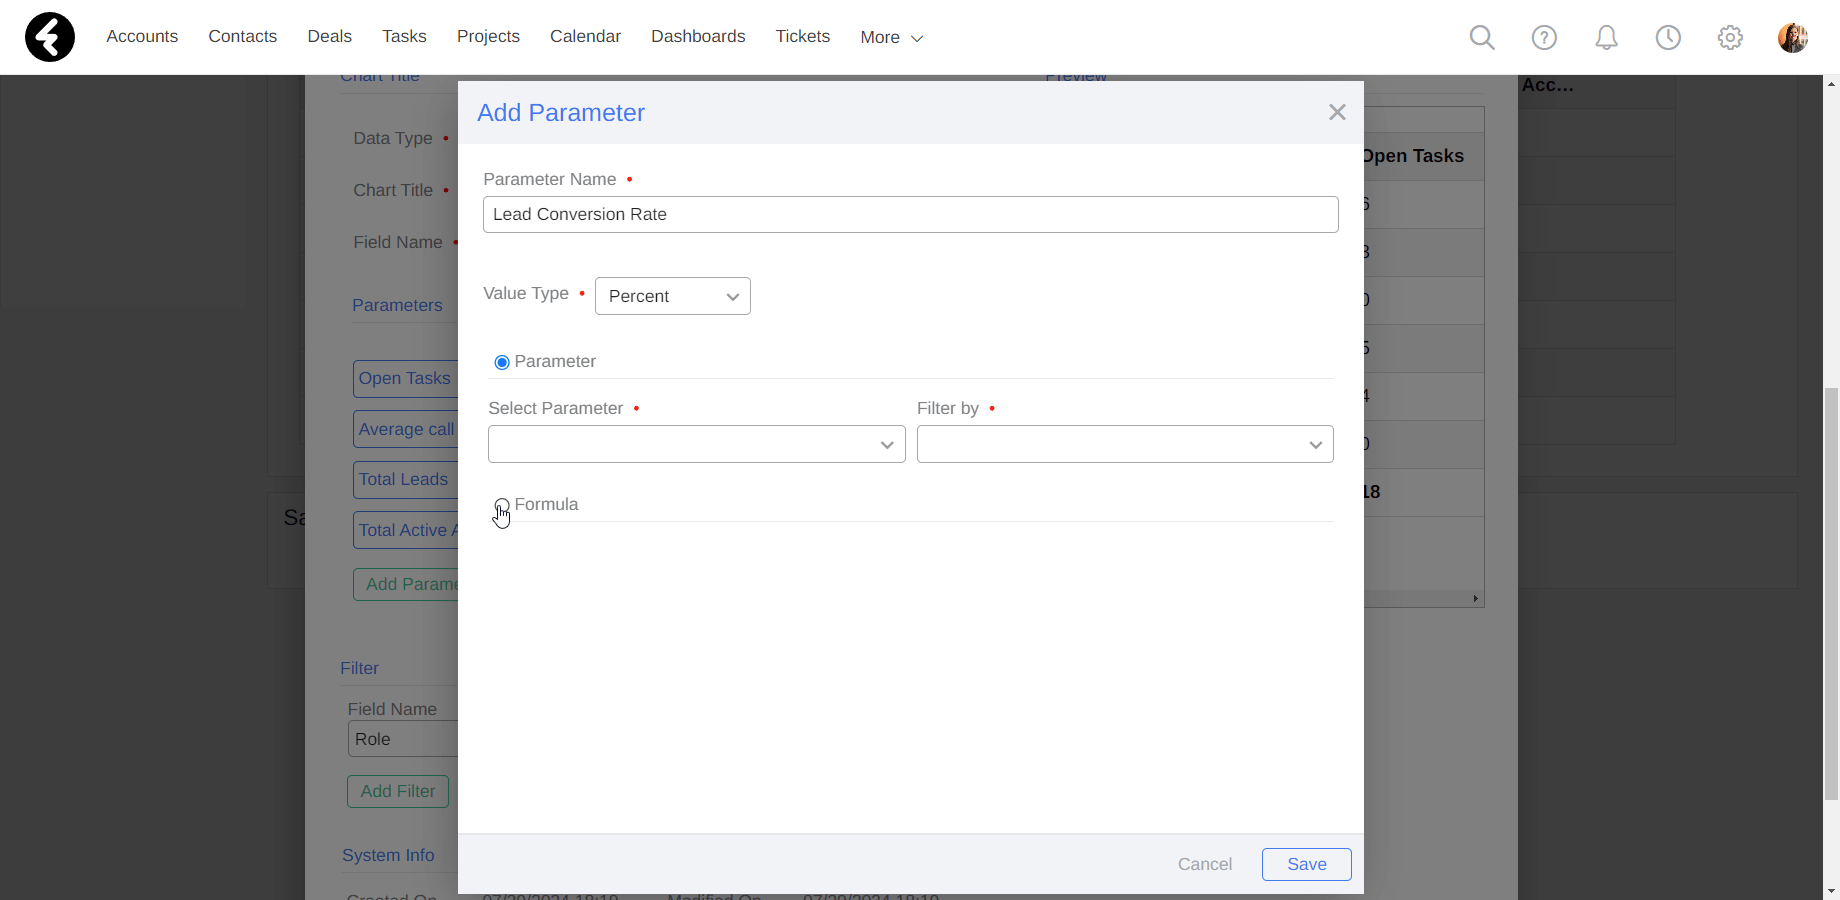This screenshot has width=1840, height=900.
Task: Click the Add Parameter dialog title
Action: pos(561,113)
